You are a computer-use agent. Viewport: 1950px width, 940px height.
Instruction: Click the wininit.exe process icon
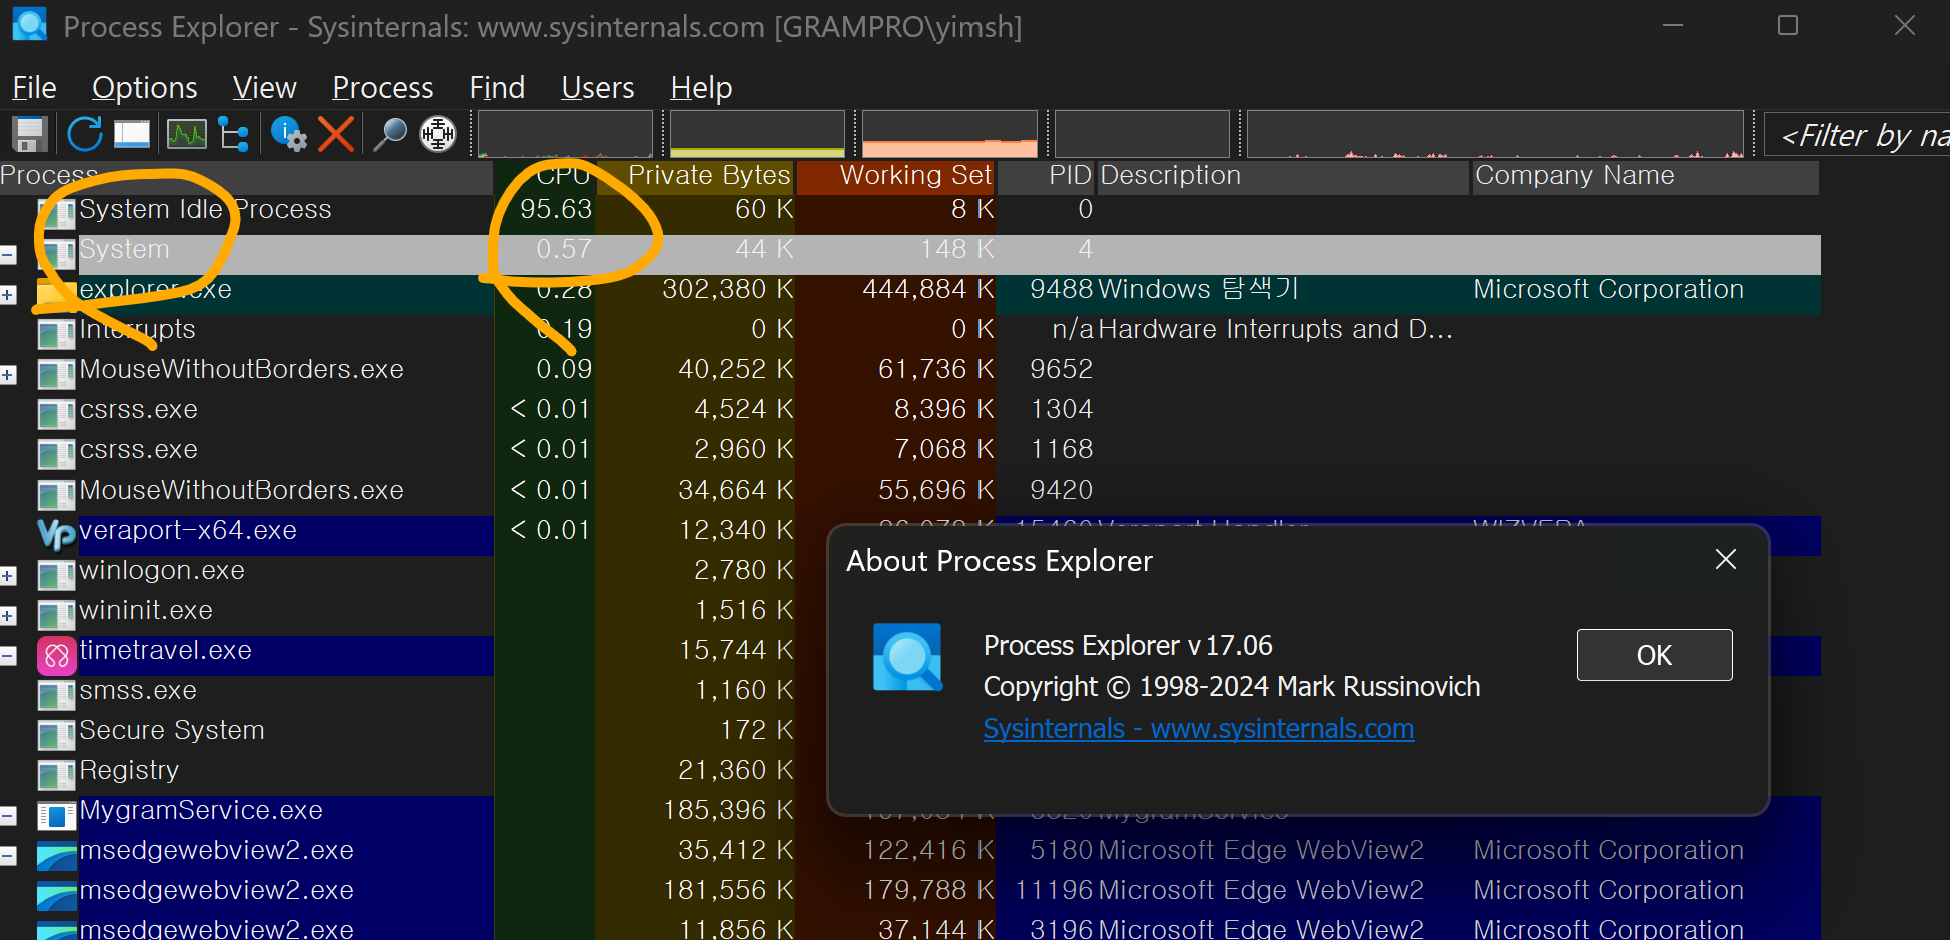click(57, 615)
